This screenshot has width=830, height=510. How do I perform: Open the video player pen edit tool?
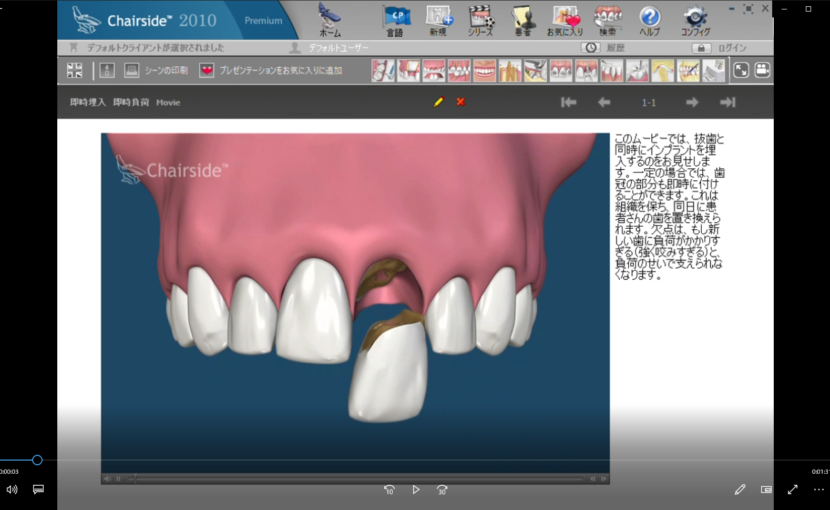pyautogui.click(x=740, y=490)
